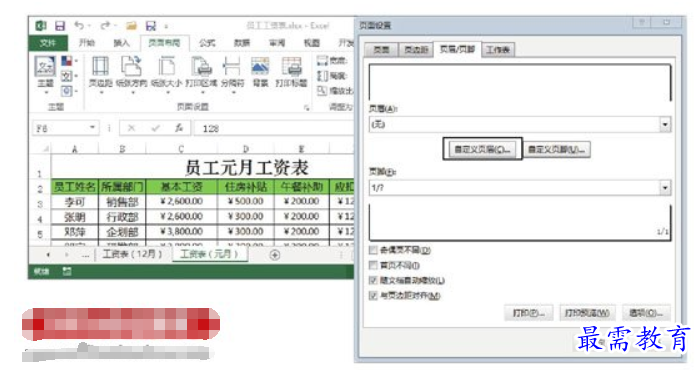Screen dimensions: 699x370
Task: Click the Redo arrow icon
Action: click(x=105, y=26)
